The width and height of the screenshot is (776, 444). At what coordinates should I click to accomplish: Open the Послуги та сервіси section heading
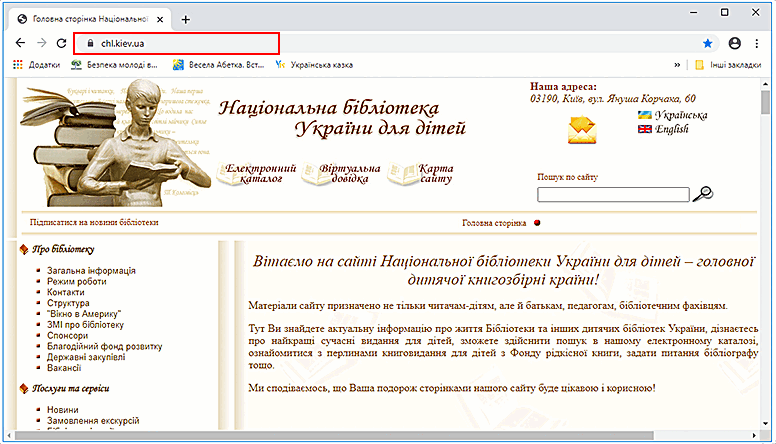tap(71, 389)
